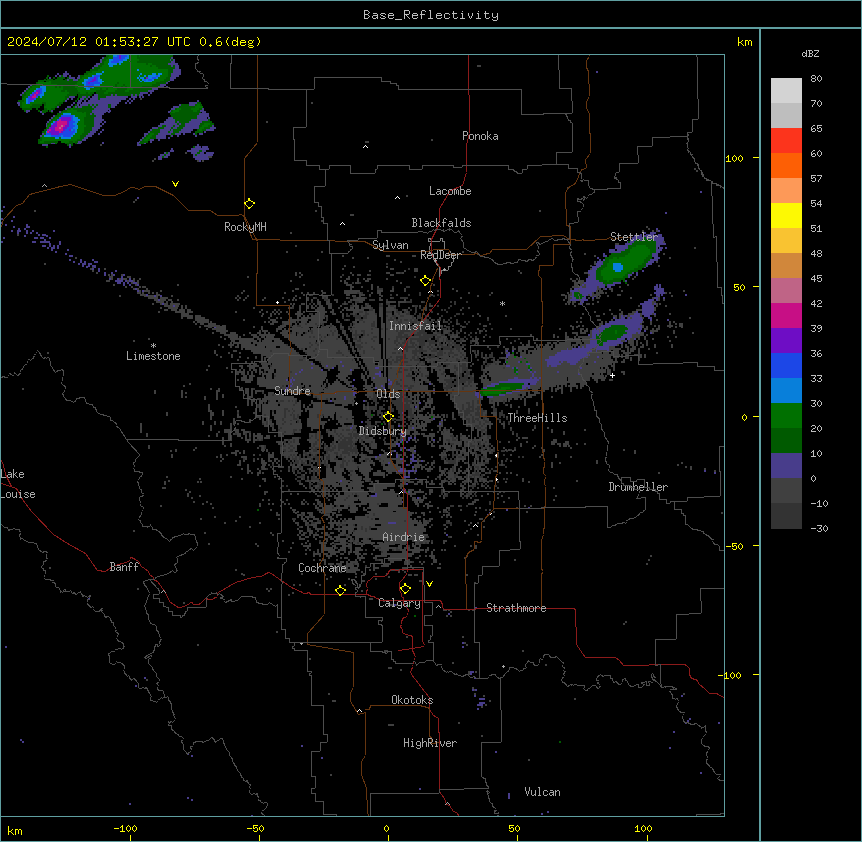This screenshot has width=862, height=842.
Task: Click the Sundre label
Action: 292,391
